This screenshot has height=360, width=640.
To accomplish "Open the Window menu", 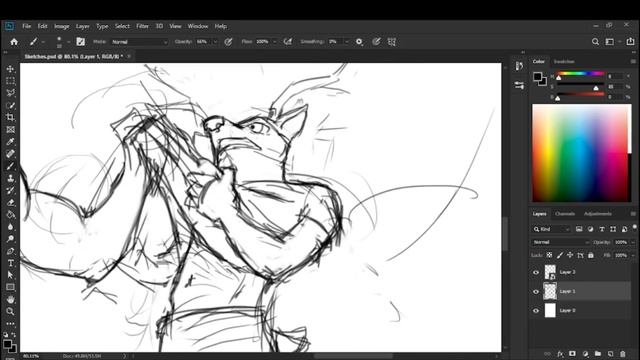I will point(198,26).
